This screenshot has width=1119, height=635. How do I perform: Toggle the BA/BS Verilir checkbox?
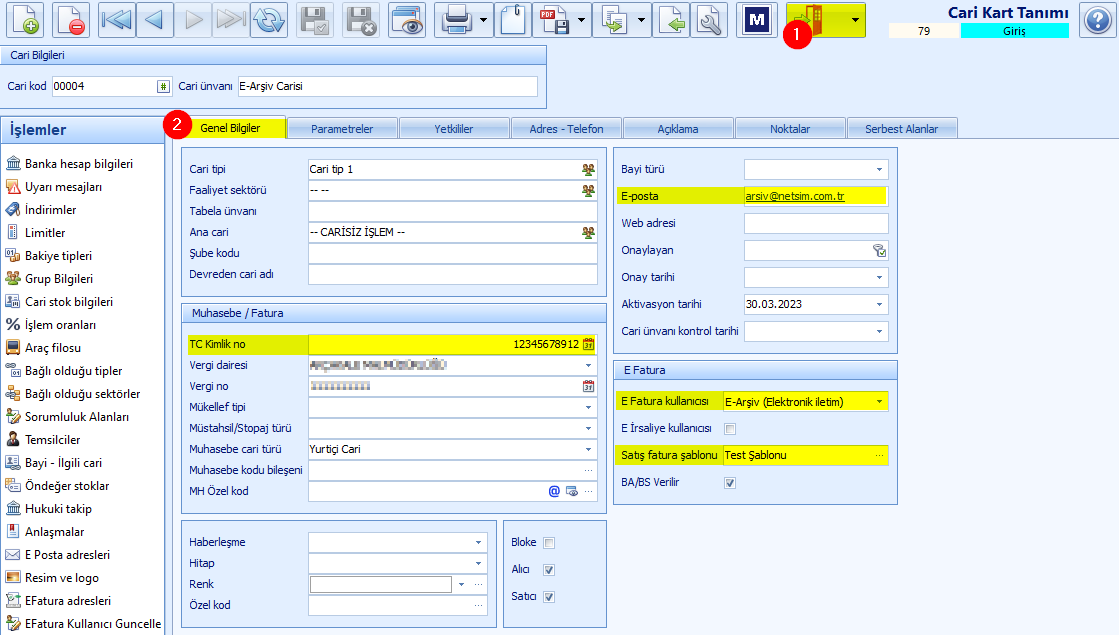[x=730, y=483]
